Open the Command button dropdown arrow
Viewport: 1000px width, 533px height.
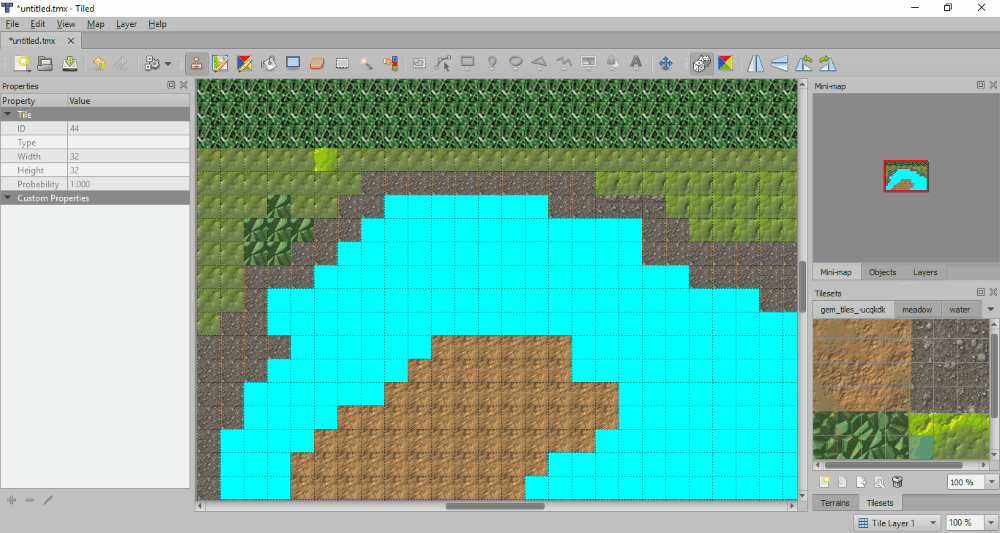click(x=168, y=64)
